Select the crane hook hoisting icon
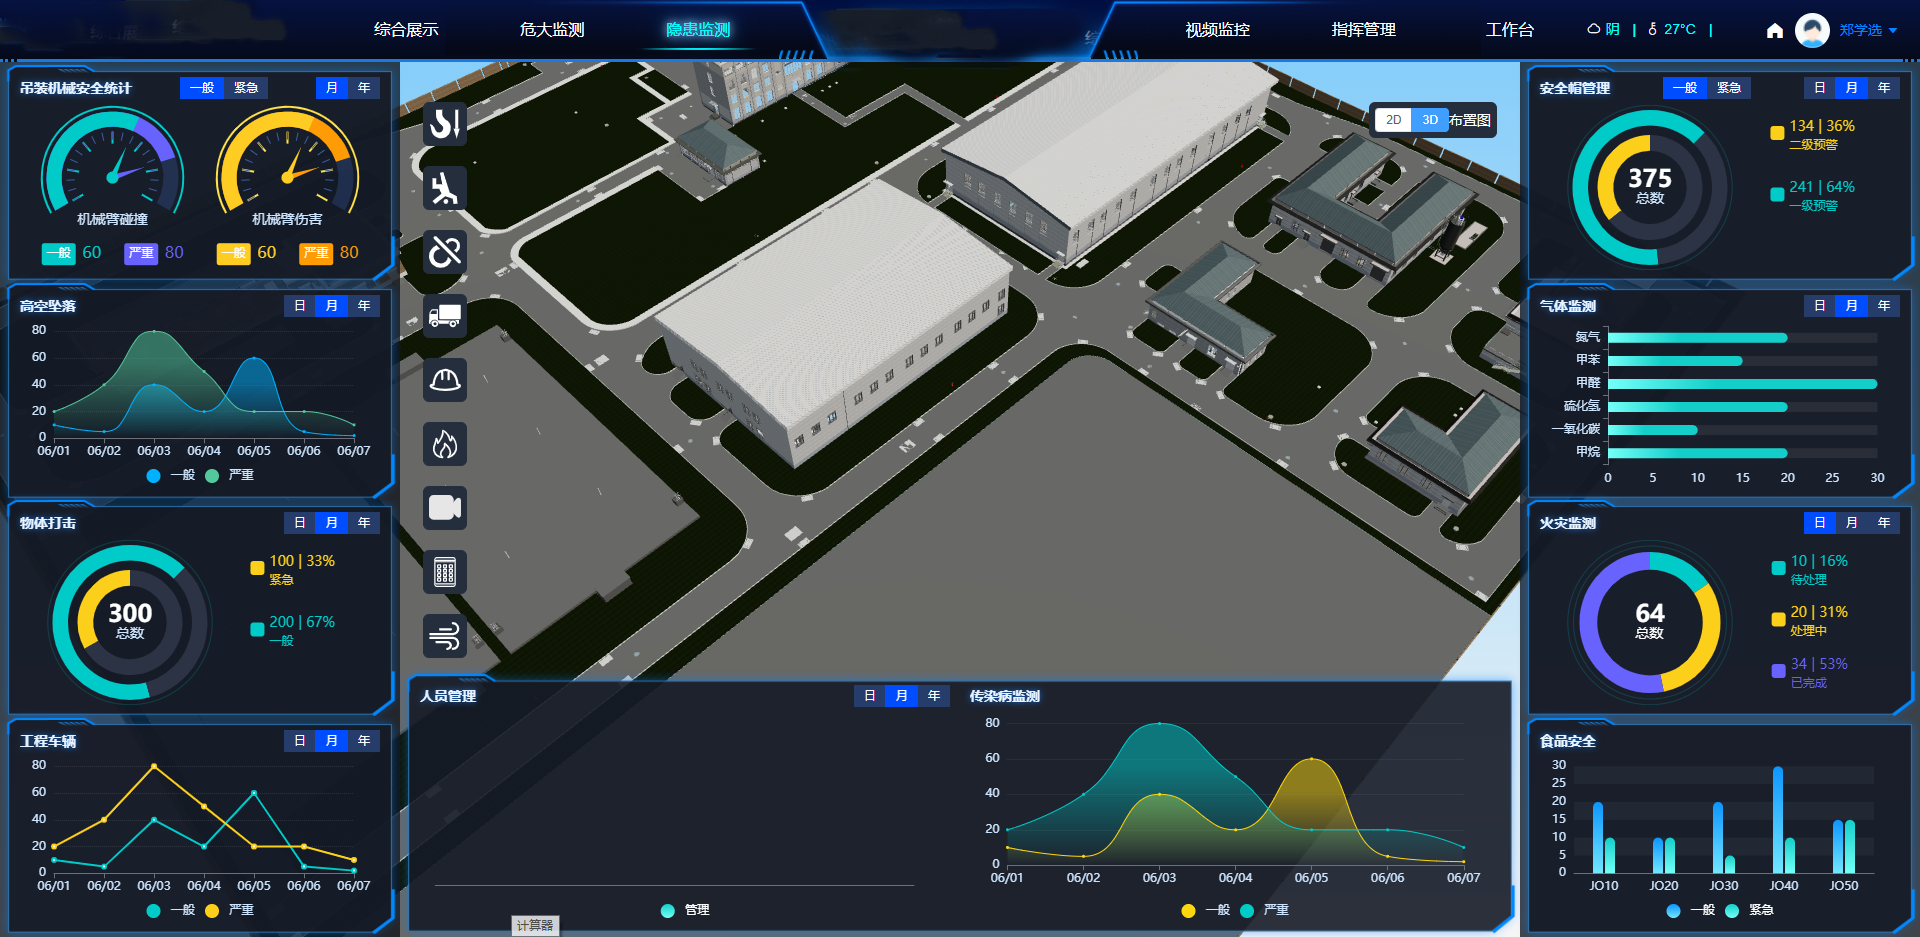The image size is (1920, 937). (445, 124)
